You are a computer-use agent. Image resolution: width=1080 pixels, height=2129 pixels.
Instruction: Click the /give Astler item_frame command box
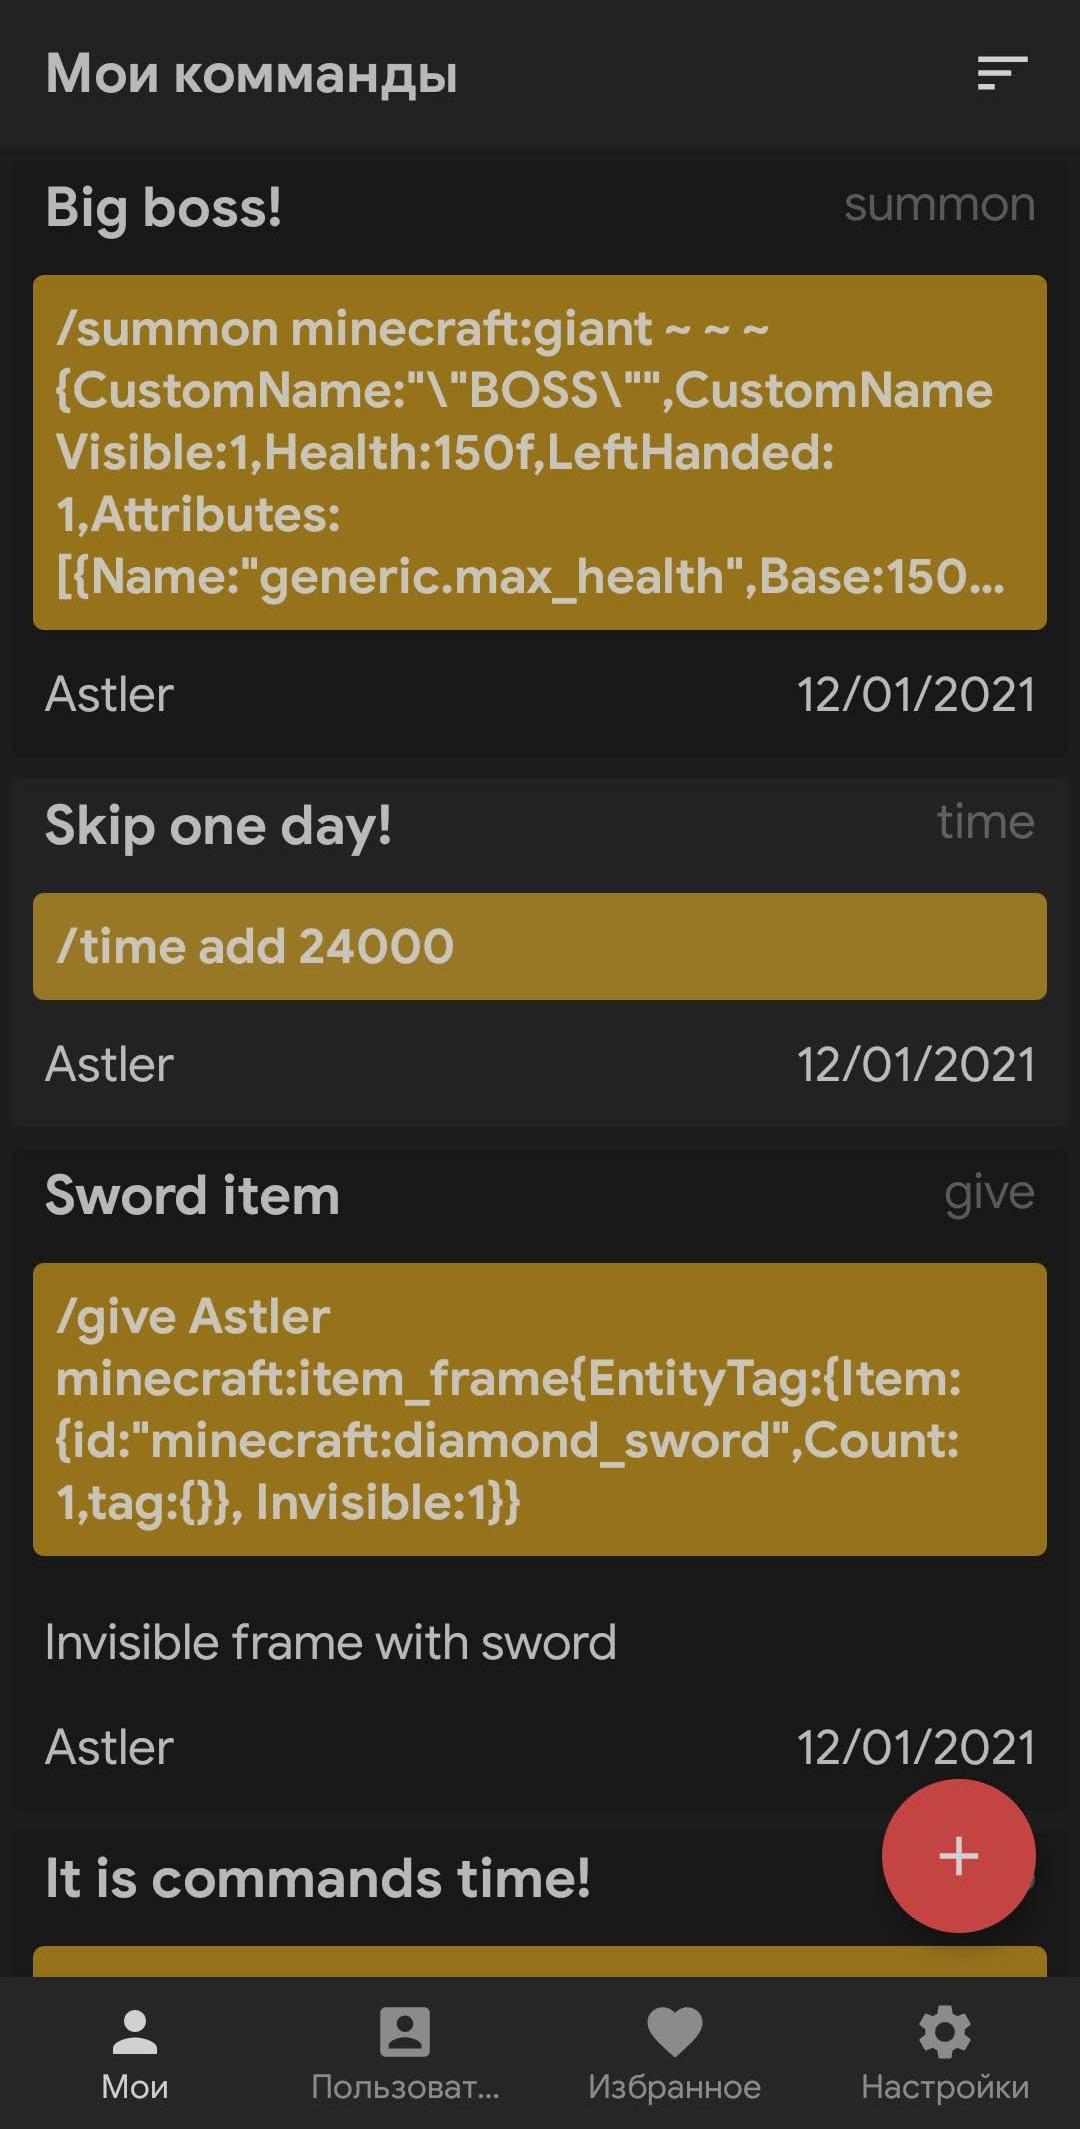[540, 1409]
